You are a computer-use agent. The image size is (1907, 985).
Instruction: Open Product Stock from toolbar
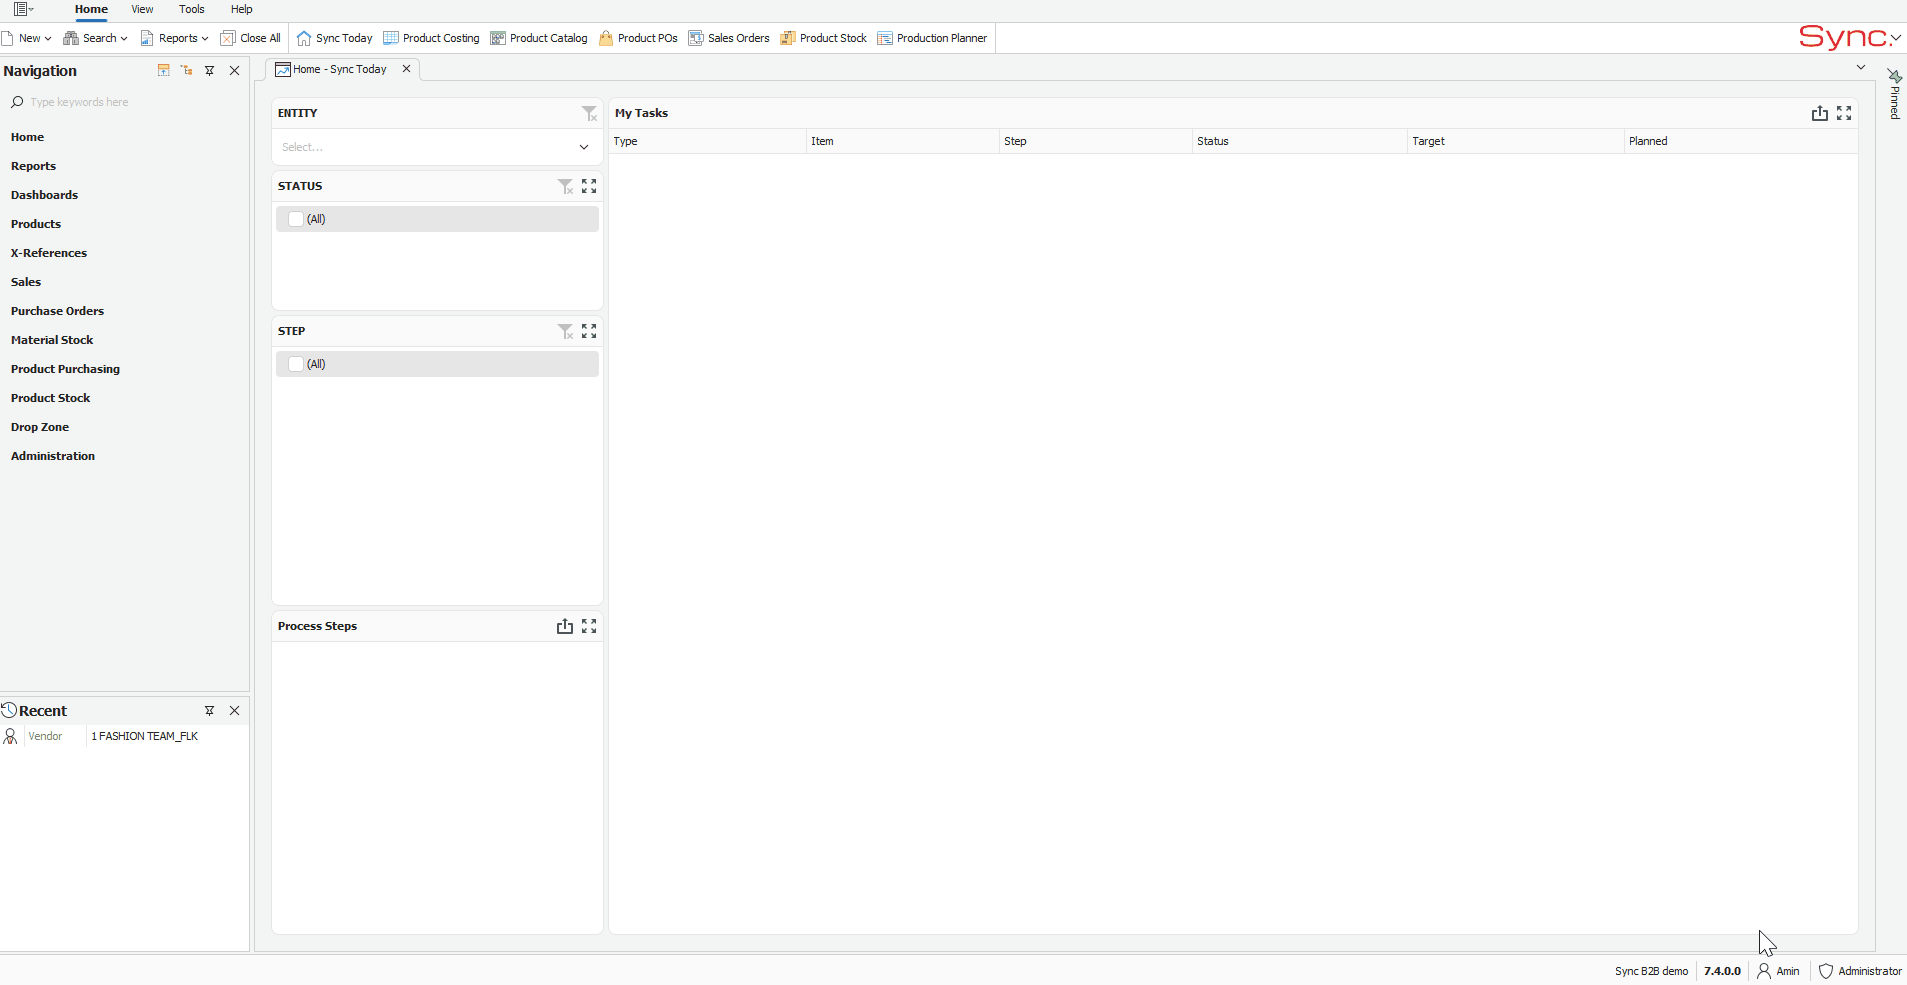pos(823,38)
